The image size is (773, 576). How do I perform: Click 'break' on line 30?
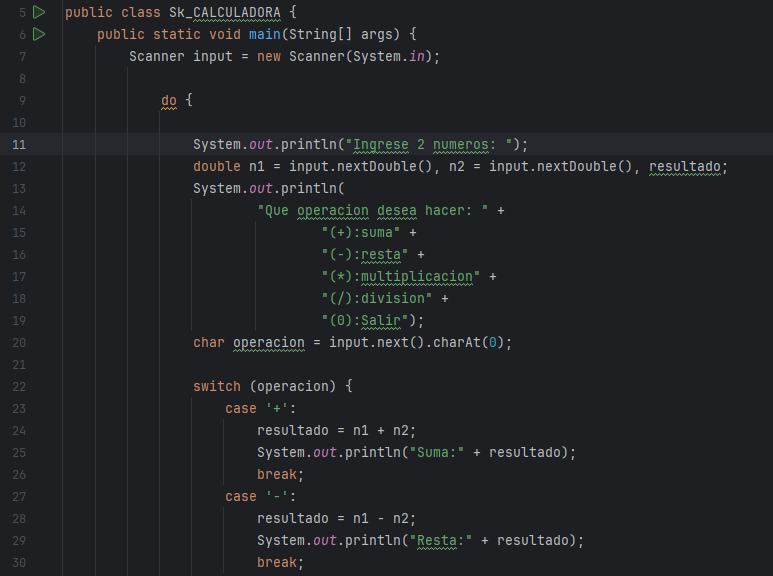[277, 562]
